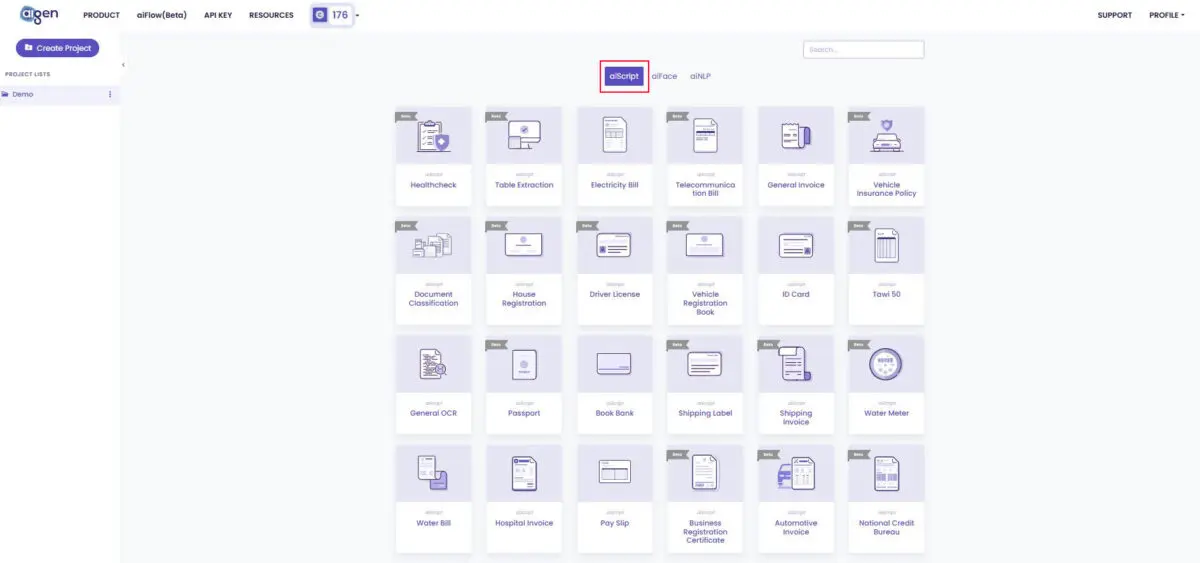
Task: Select the Table Extraction icon
Action: tap(524, 136)
